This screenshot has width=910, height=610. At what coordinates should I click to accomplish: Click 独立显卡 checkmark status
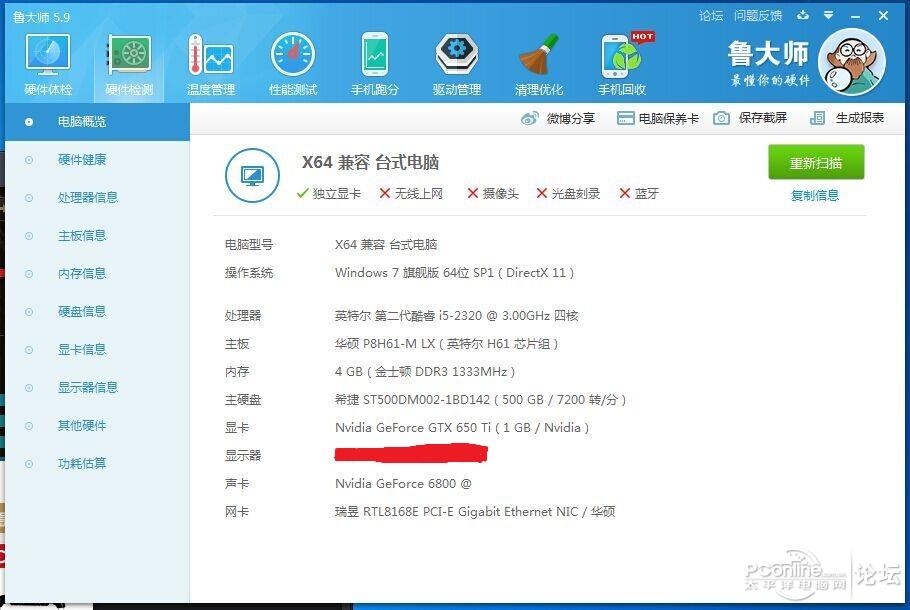[328, 193]
